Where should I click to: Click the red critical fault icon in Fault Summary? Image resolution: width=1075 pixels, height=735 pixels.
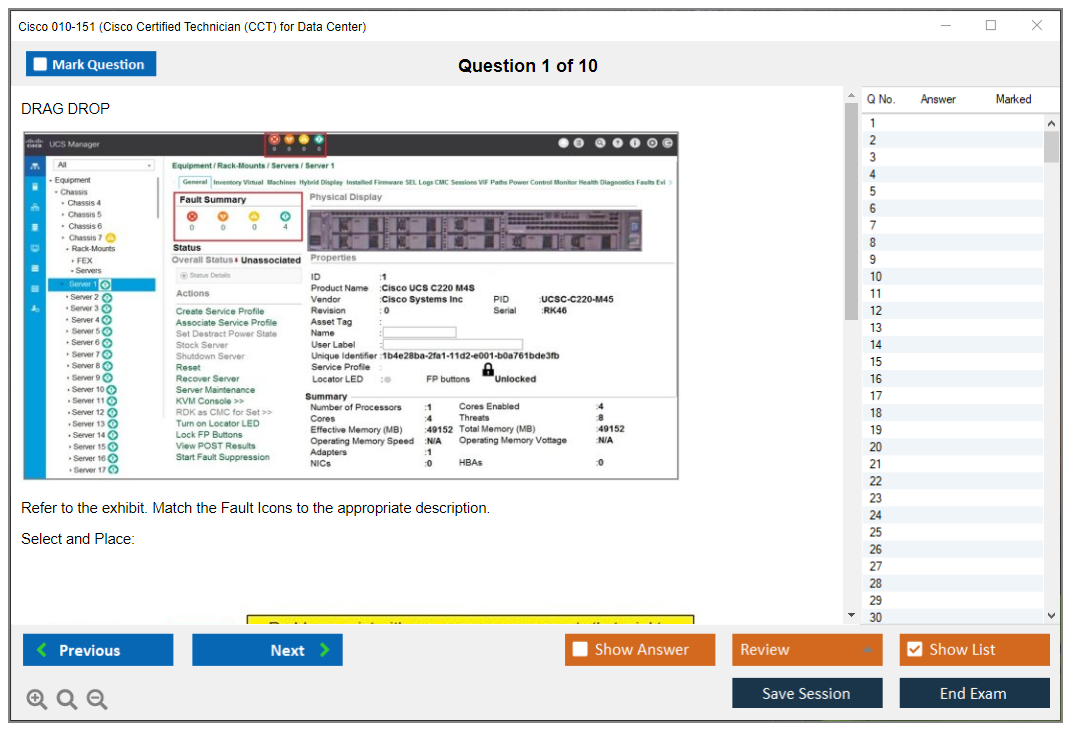click(x=192, y=216)
